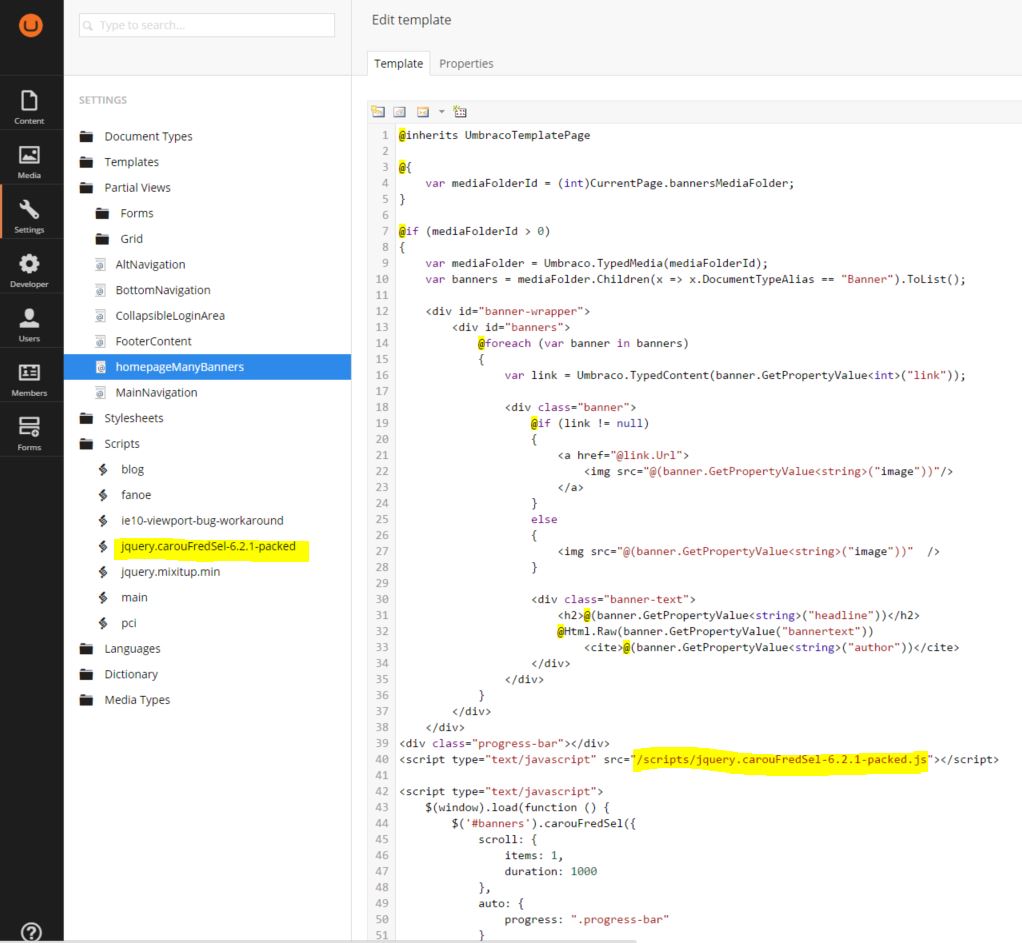Click the orange insert macro toolbar icon
The image size is (1022, 943).
pyautogui.click(x=423, y=112)
